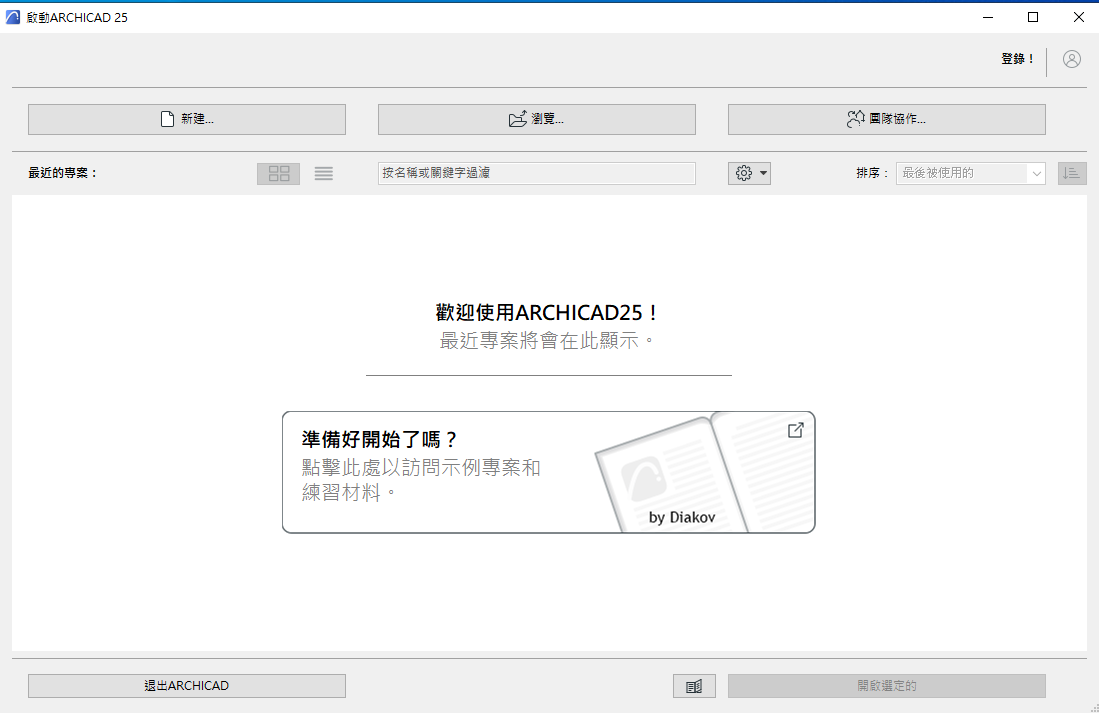Toggle the ascending/descending sort order icon

click(x=1072, y=173)
